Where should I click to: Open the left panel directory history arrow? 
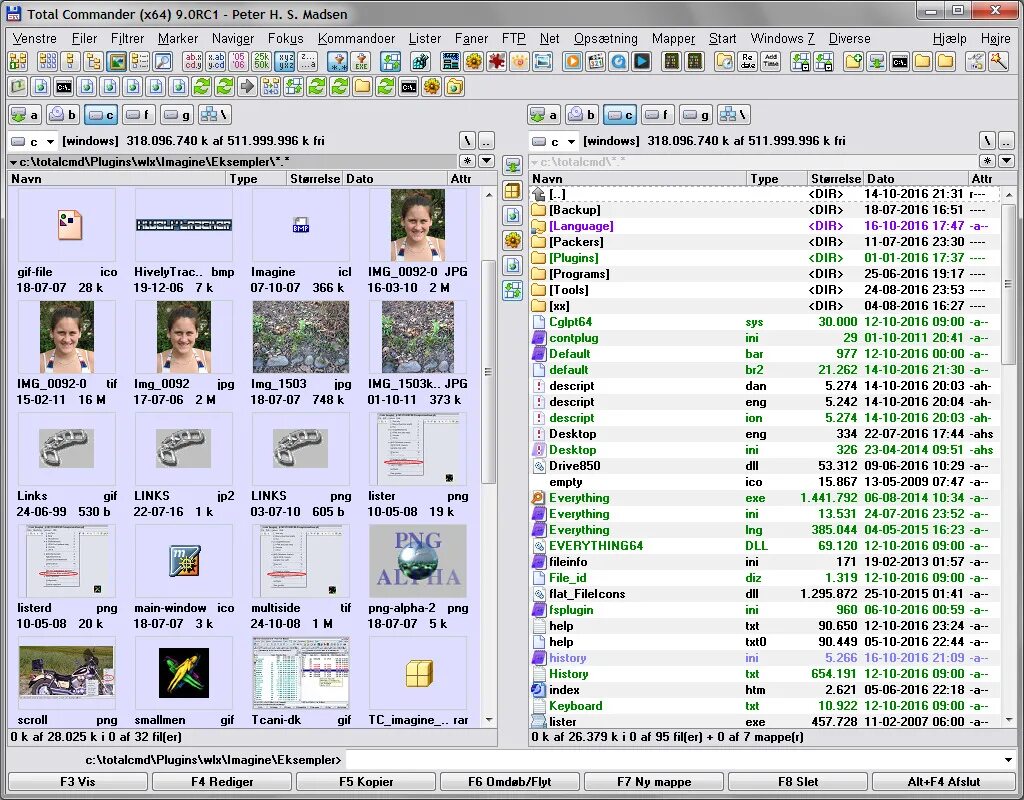click(487, 161)
